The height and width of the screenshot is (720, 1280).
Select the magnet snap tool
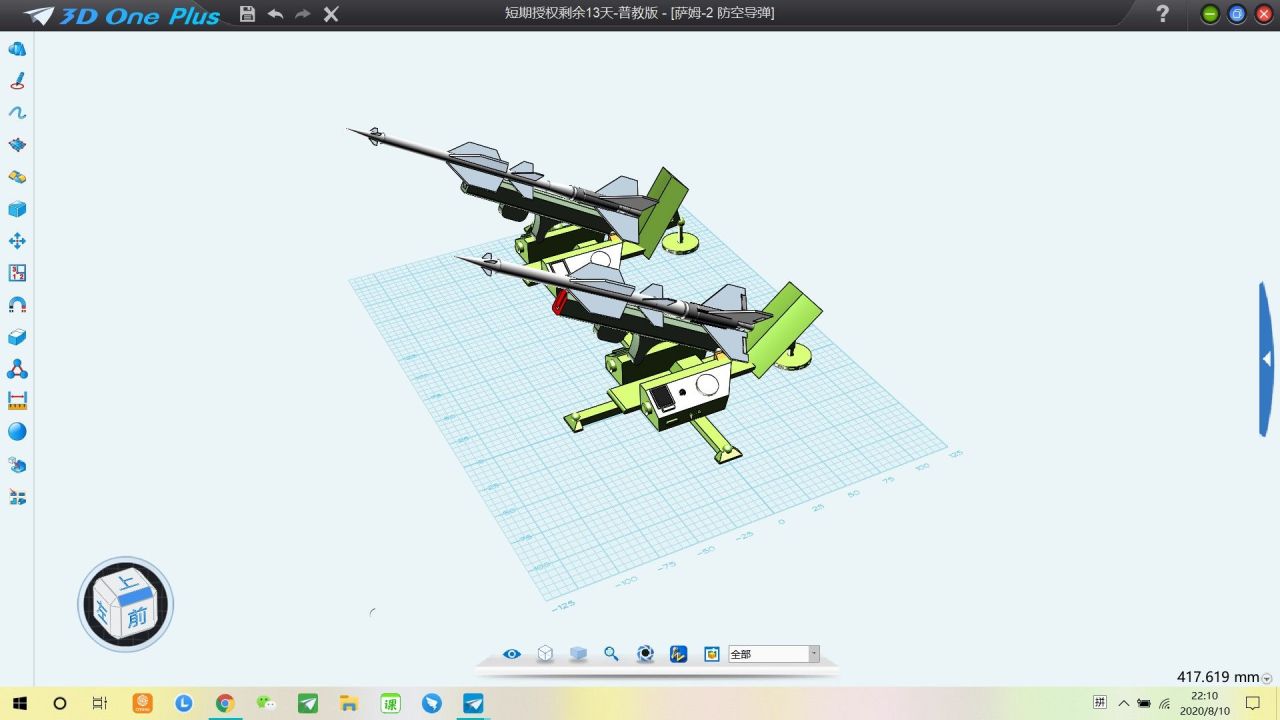(x=17, y=305)
